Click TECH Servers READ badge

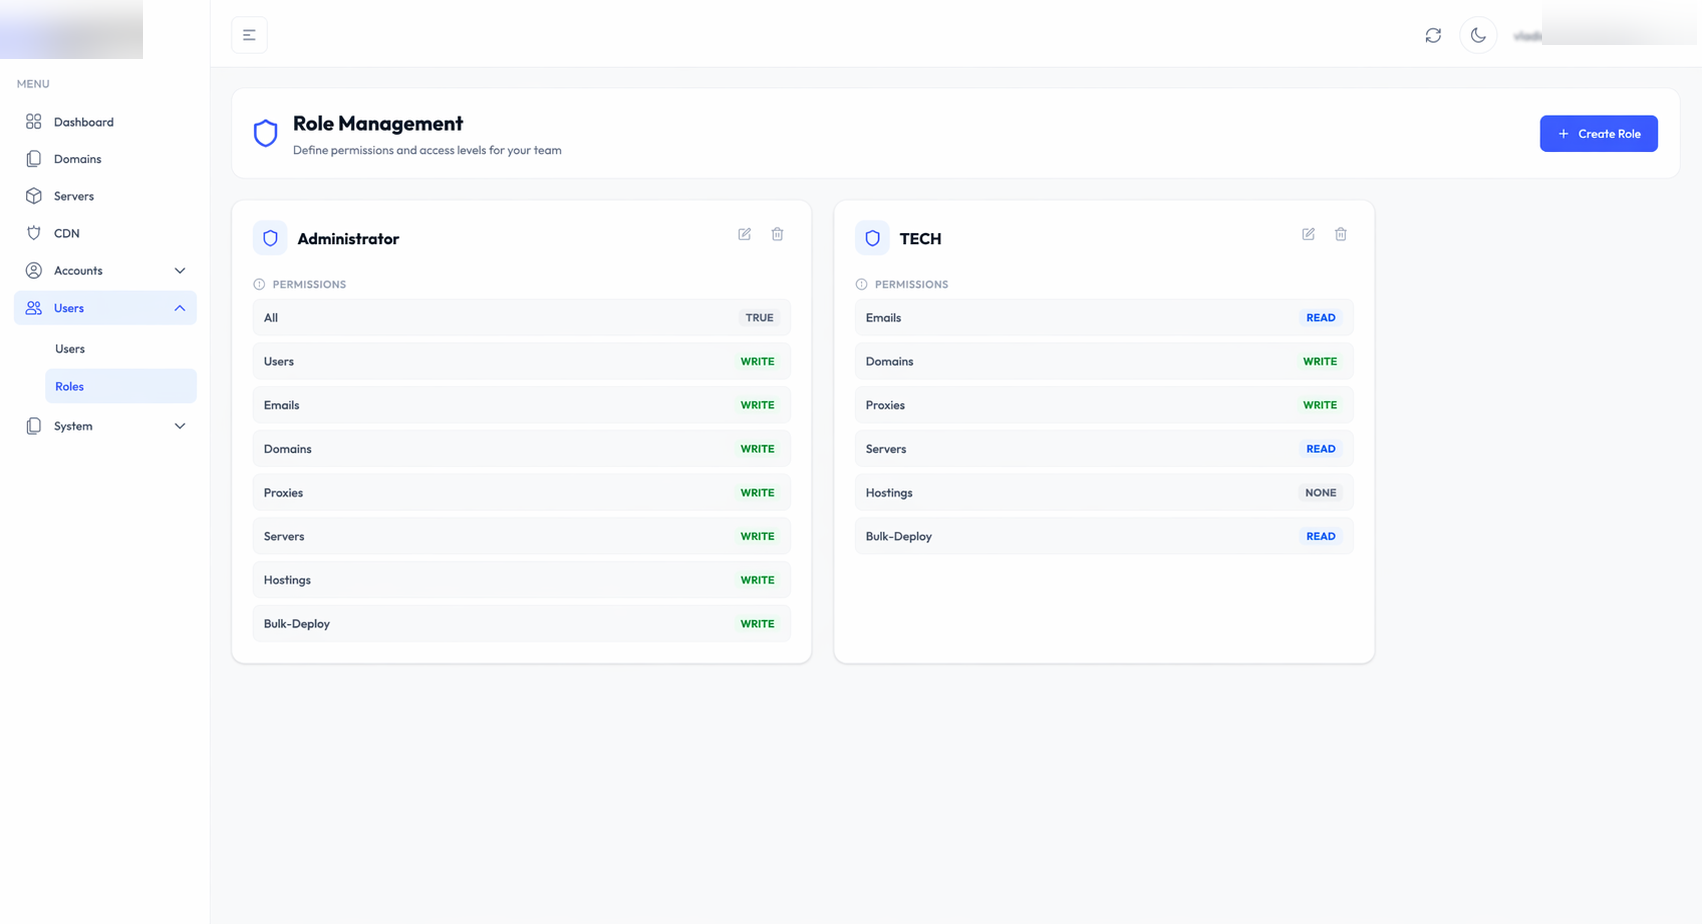pyautogui.click(x=1320, y=449)
